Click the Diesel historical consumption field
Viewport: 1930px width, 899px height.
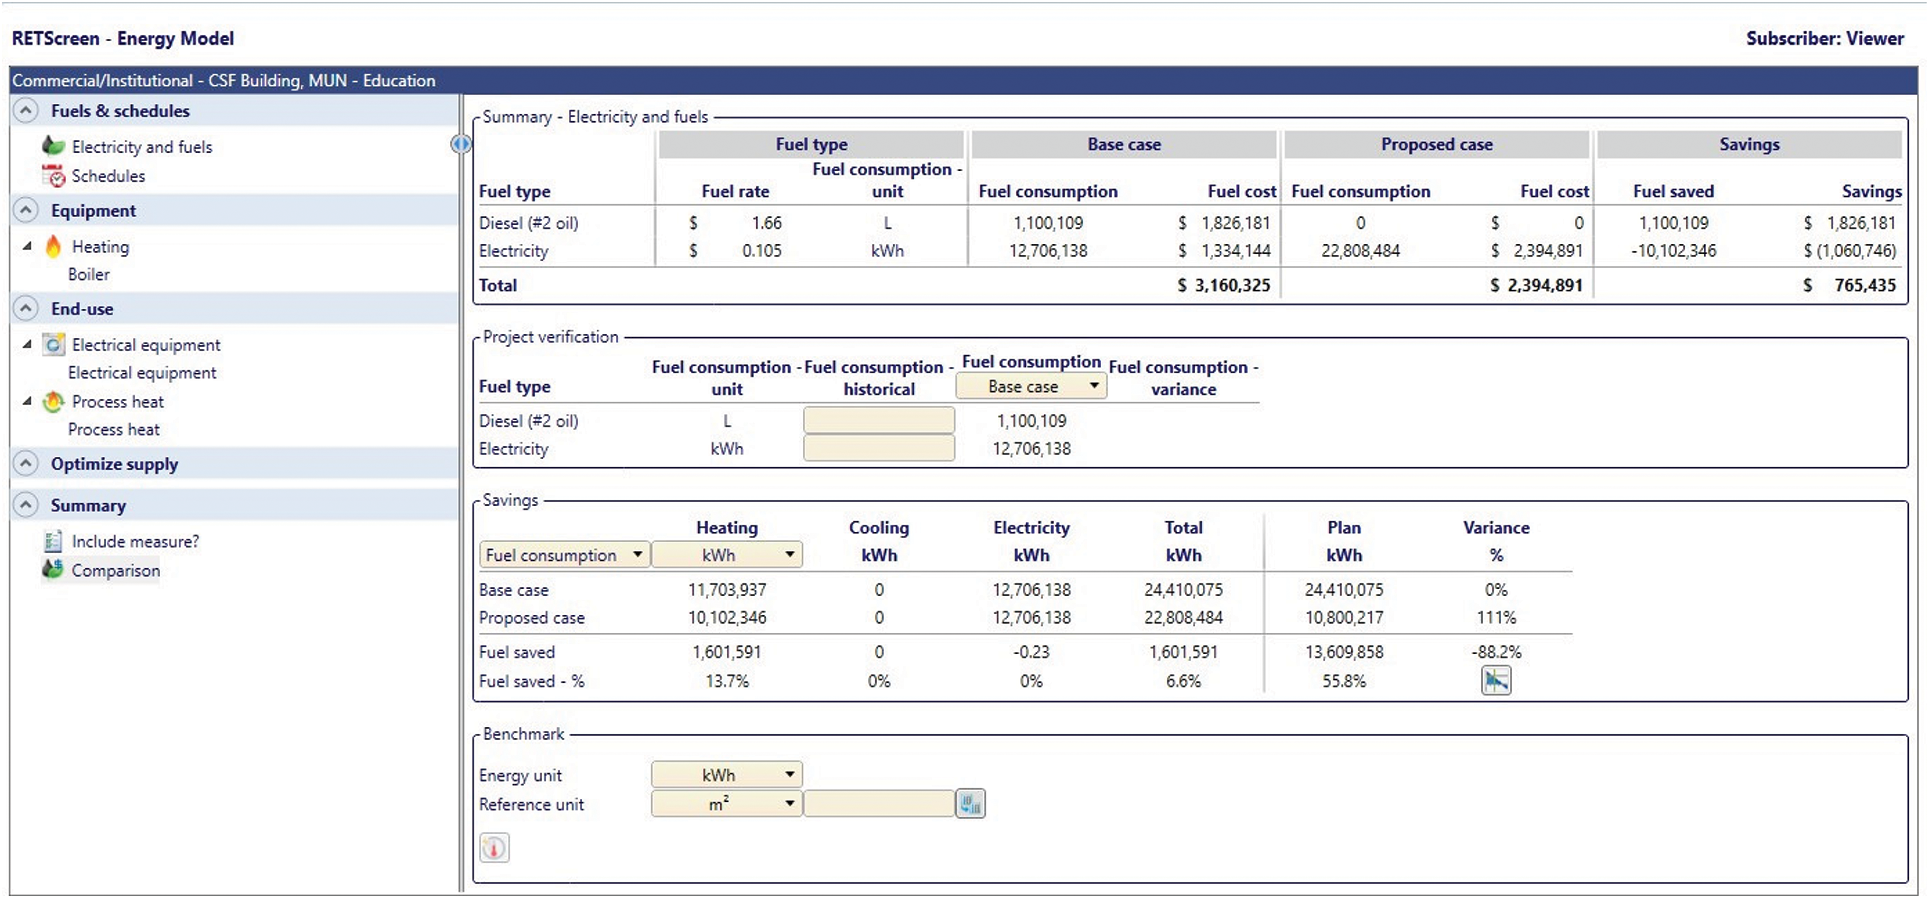(879, 421)
